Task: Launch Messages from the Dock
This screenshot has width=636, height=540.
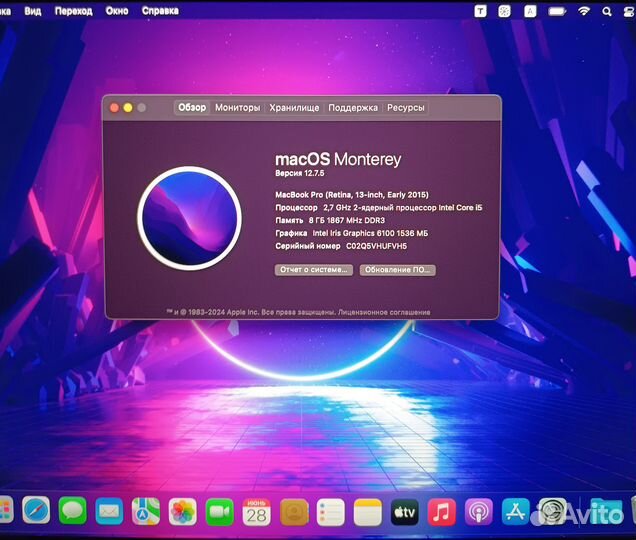Action: (x=73, y=510)
